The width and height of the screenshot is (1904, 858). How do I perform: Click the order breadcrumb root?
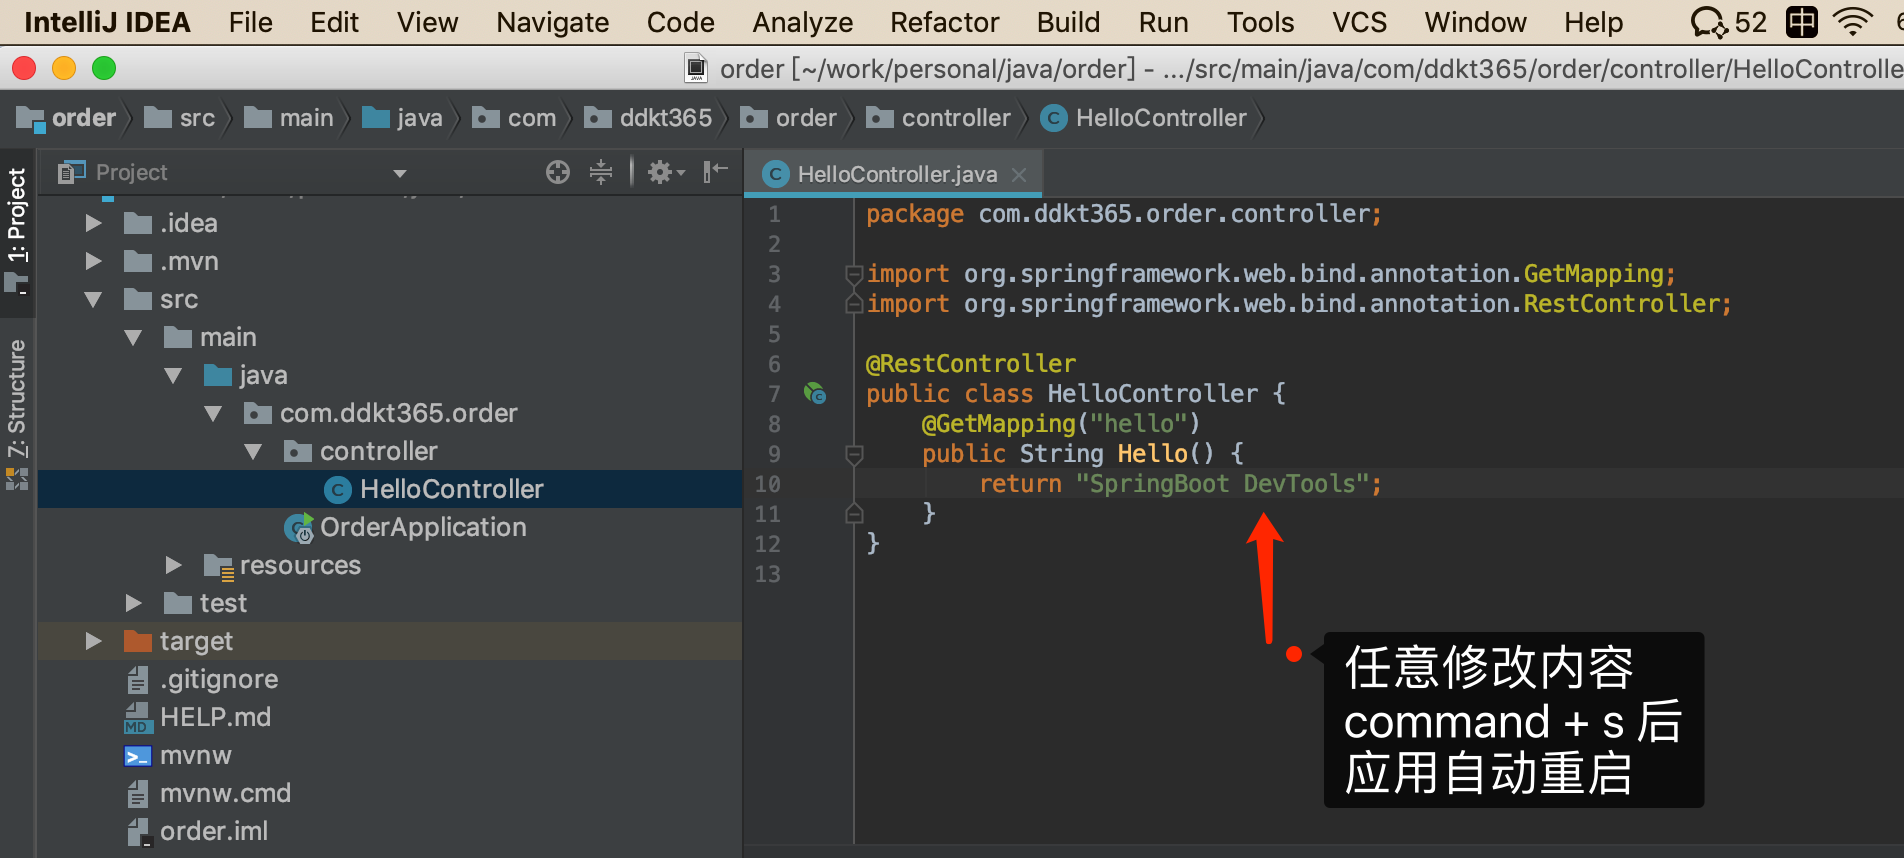pyautogui.click(x=67, y=118)
